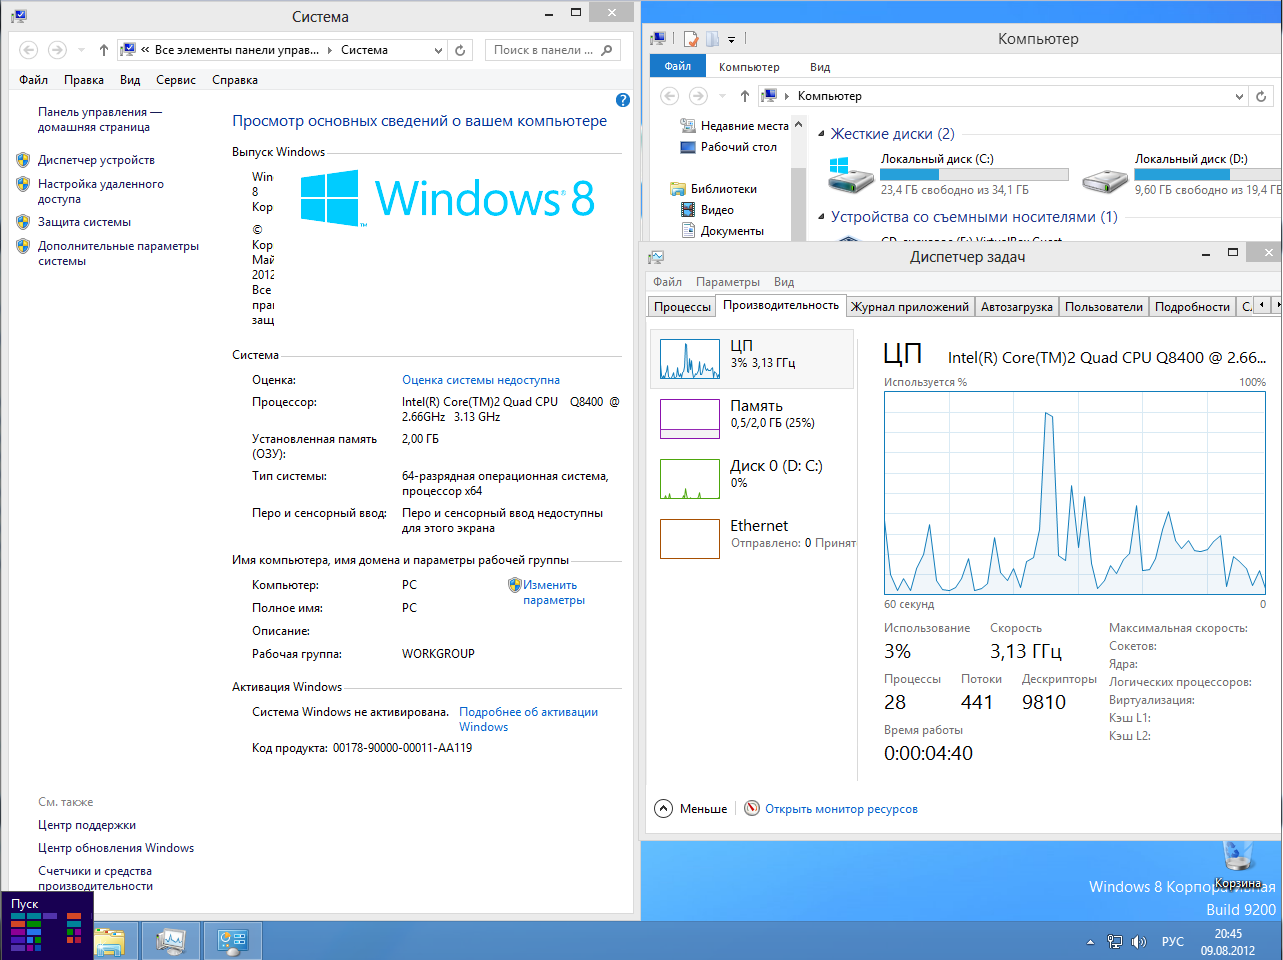Open the Видео library
Image resolution: width=1283 pixels, height=960 pixels.
[x=708, y=210]
